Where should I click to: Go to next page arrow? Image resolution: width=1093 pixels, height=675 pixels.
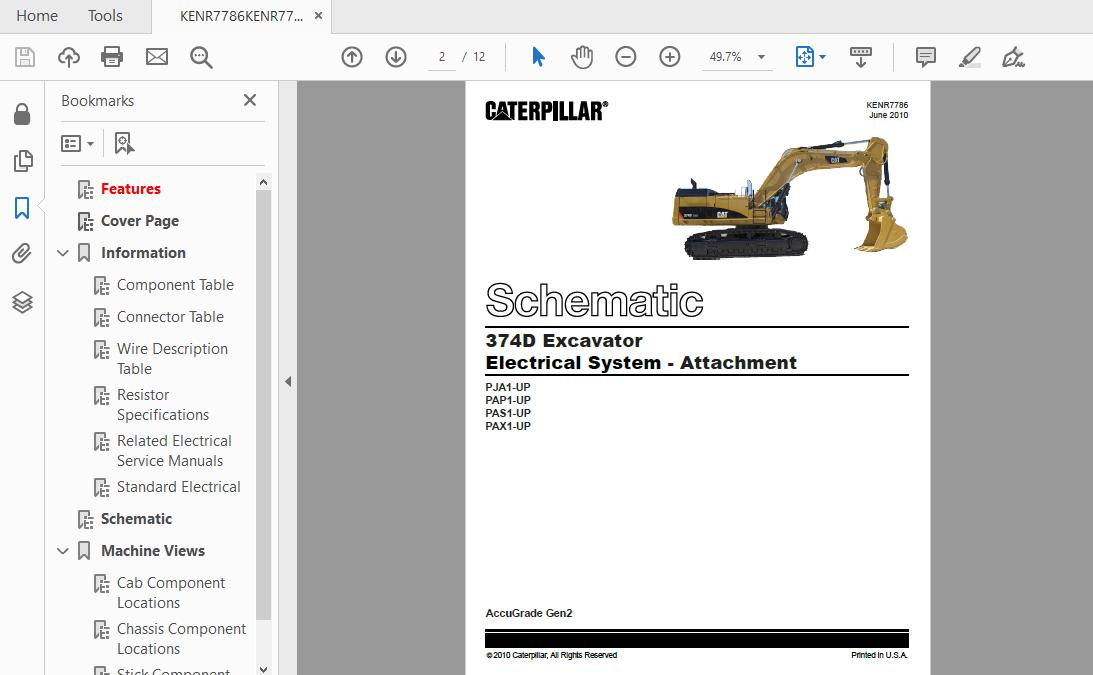[x=396, y=56]
